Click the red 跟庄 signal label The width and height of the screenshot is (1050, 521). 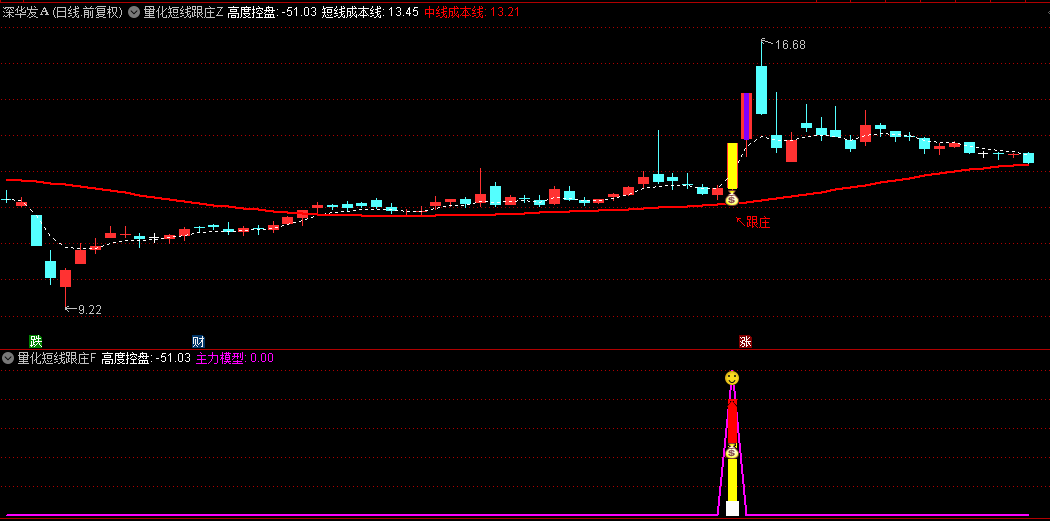(757, 223)
